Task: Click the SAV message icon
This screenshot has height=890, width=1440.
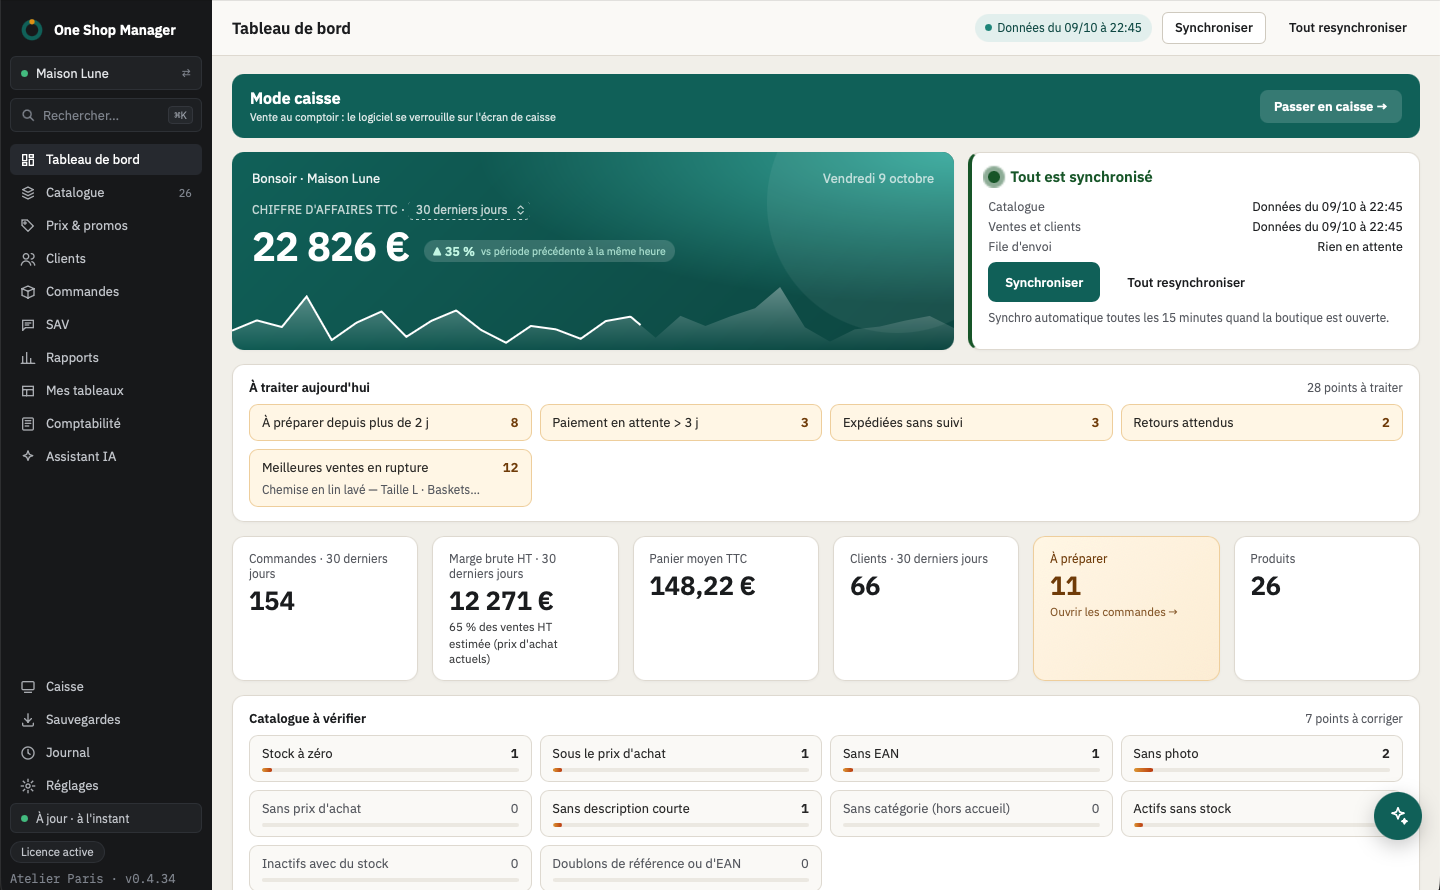Action: (x=28, y=325)
